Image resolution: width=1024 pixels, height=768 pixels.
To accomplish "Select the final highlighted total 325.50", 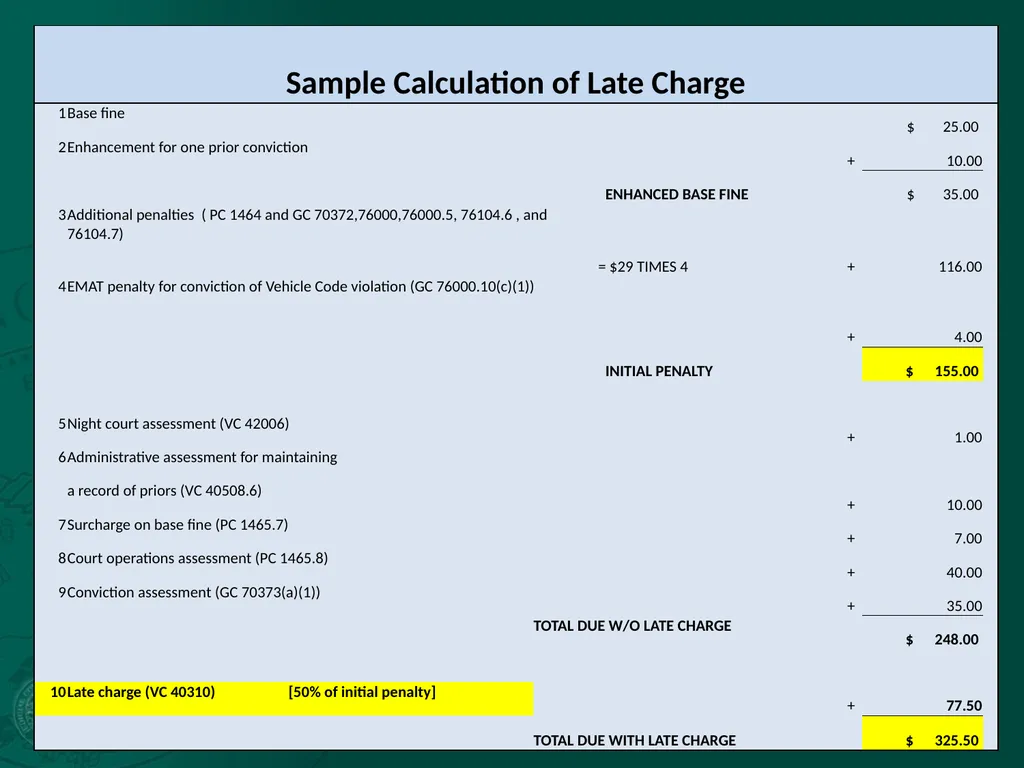I will pos(957,741).
